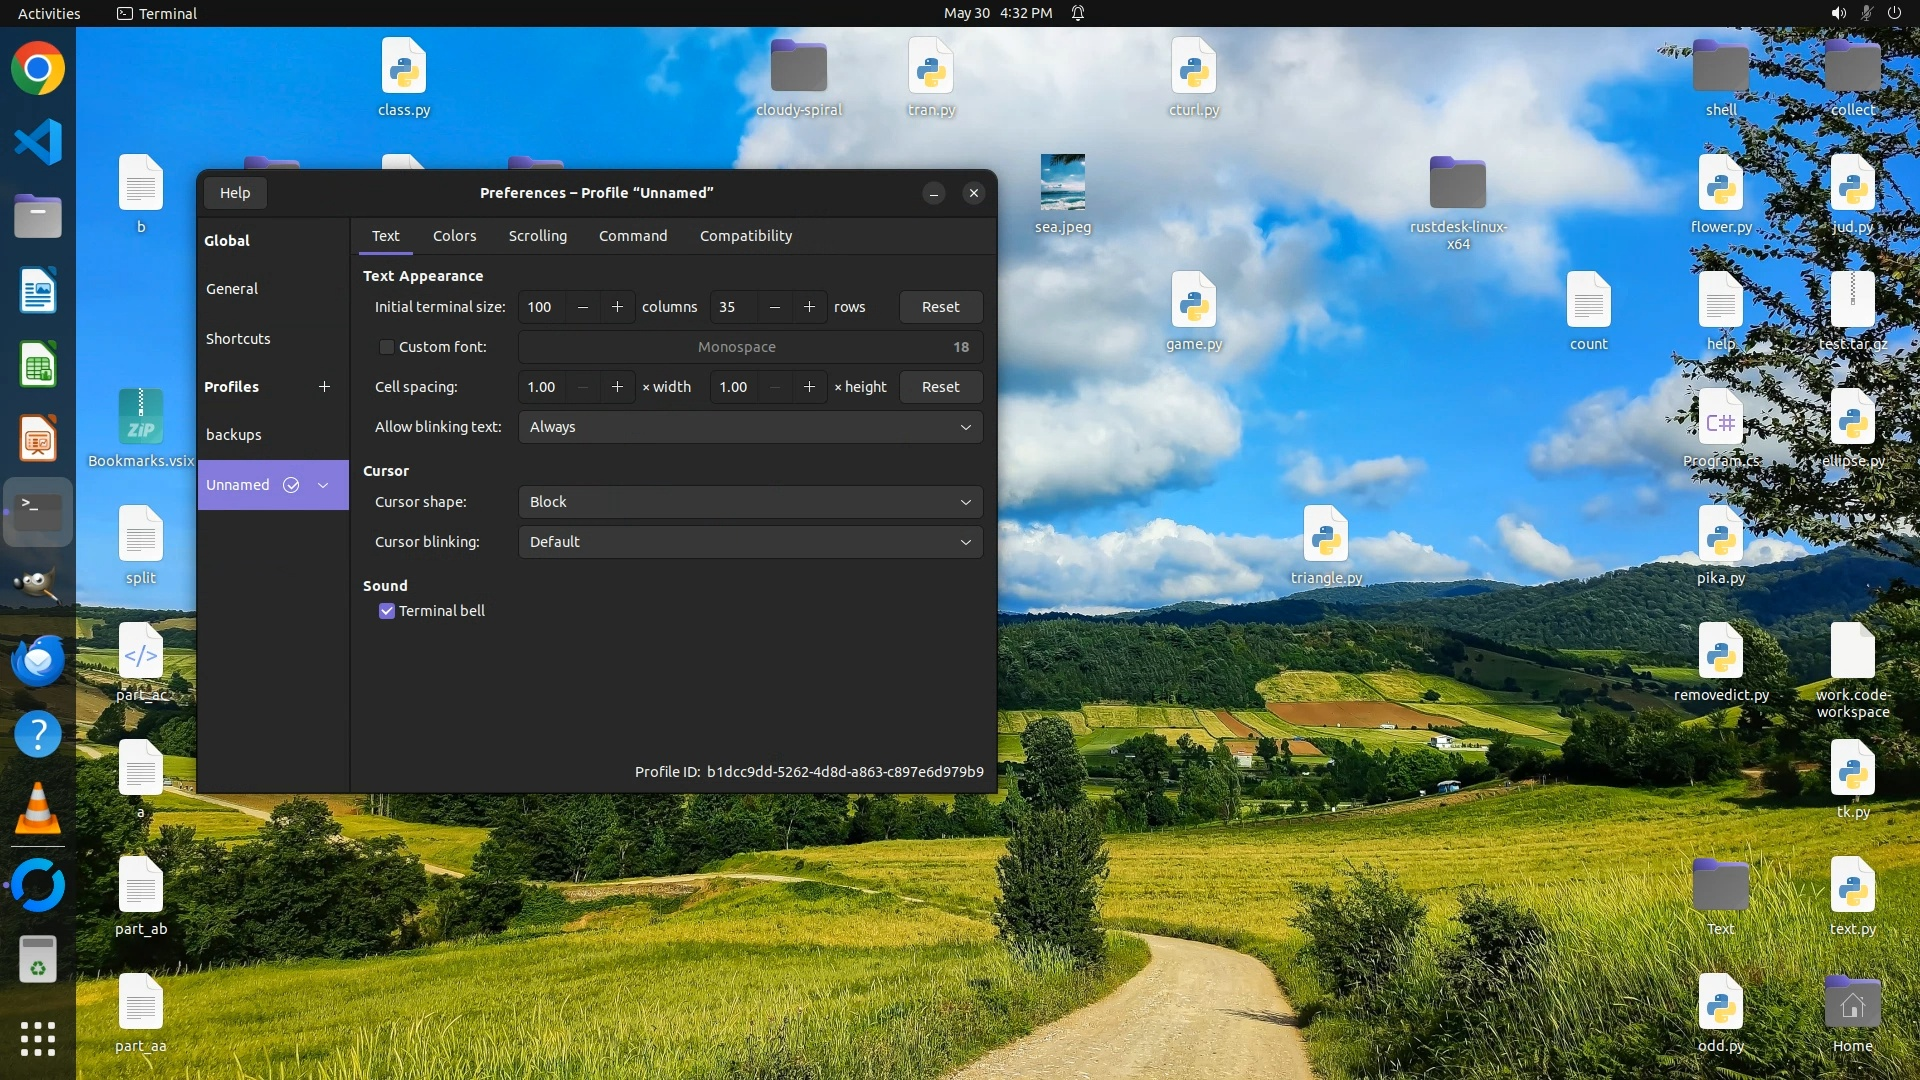Open the system volume icon in top bar
This screenshot has height=1080, width=1920.
(1838, 13)
